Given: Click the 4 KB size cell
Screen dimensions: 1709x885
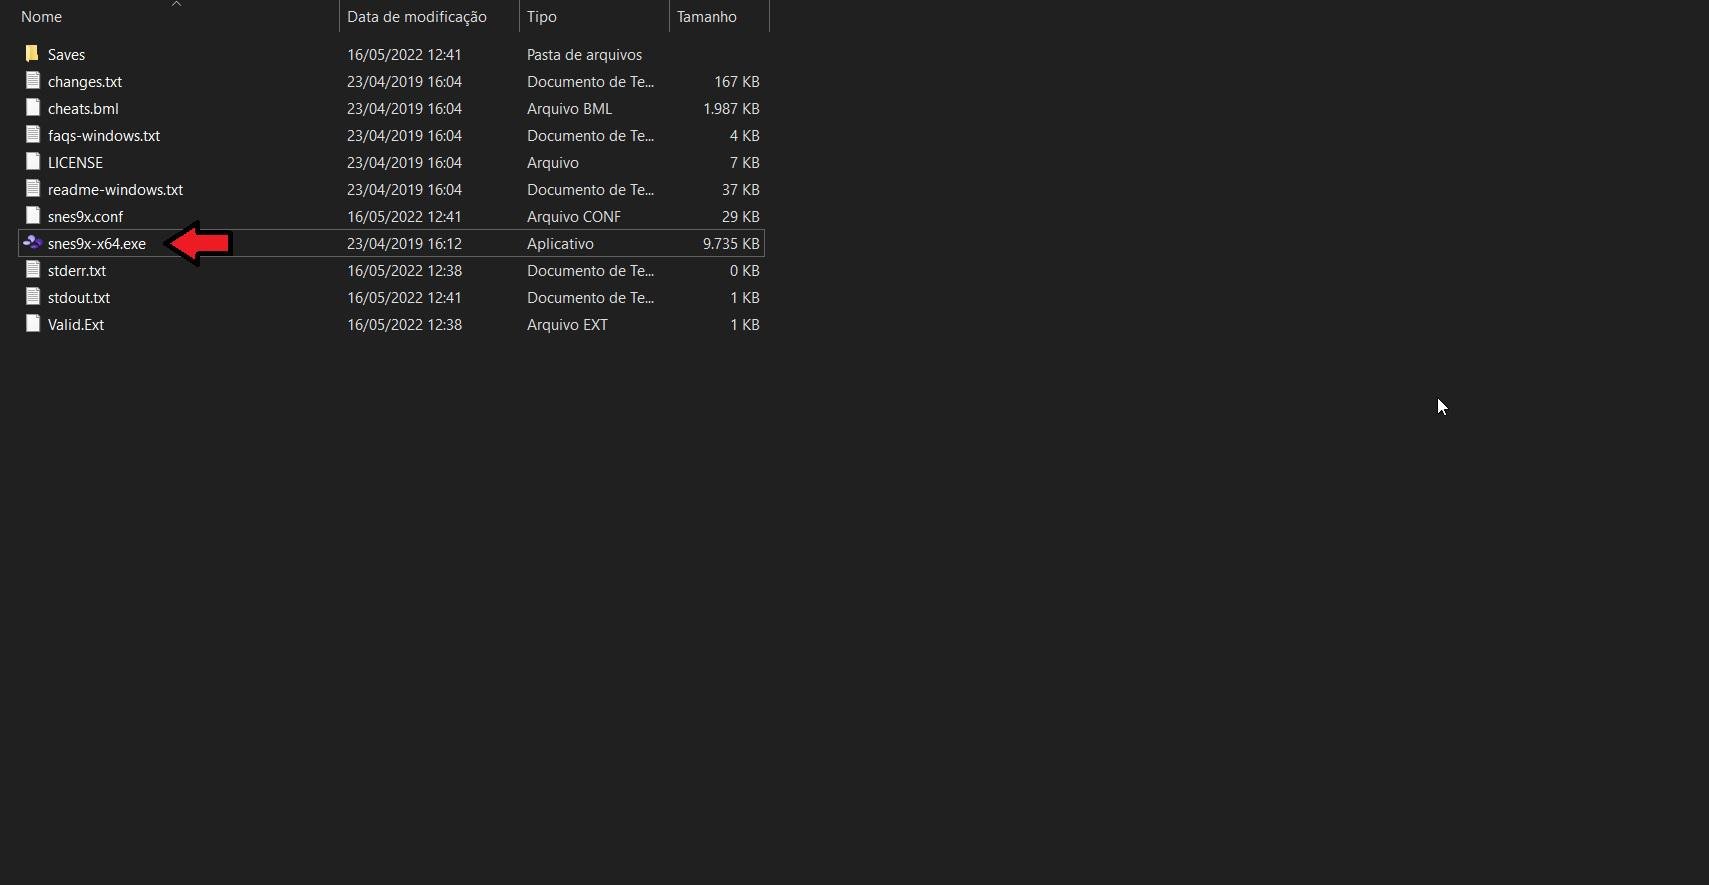Looking at the screenshot, I should click(745, 136).
